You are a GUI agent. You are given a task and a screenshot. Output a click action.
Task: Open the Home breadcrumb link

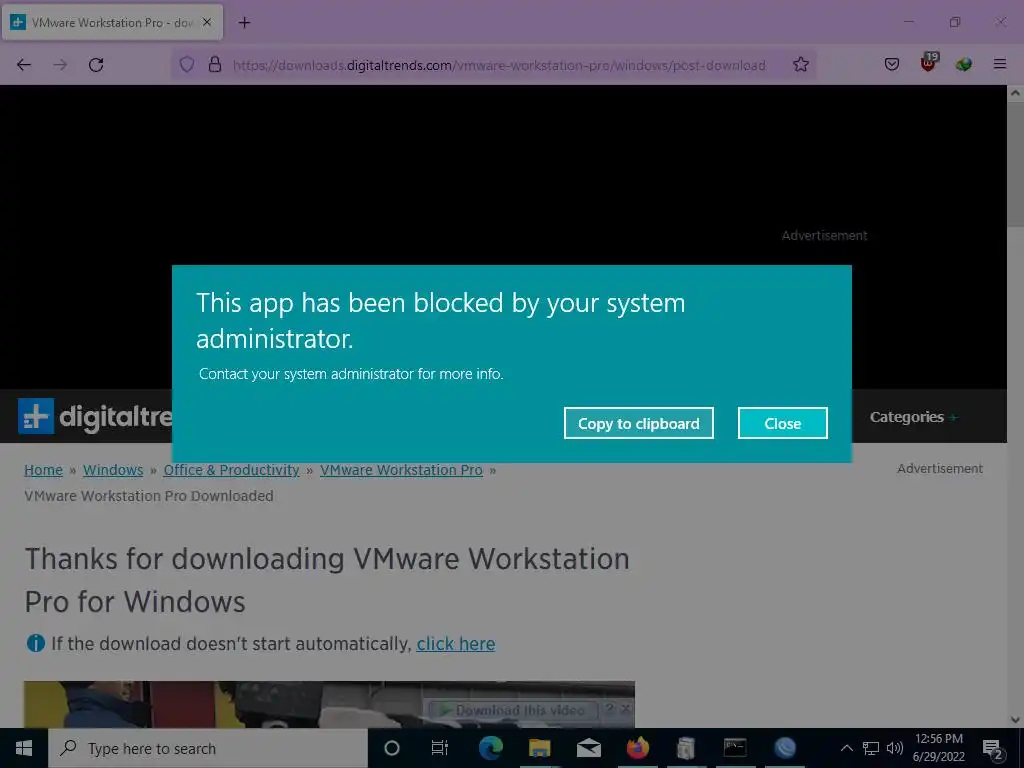tap(43, 470)
